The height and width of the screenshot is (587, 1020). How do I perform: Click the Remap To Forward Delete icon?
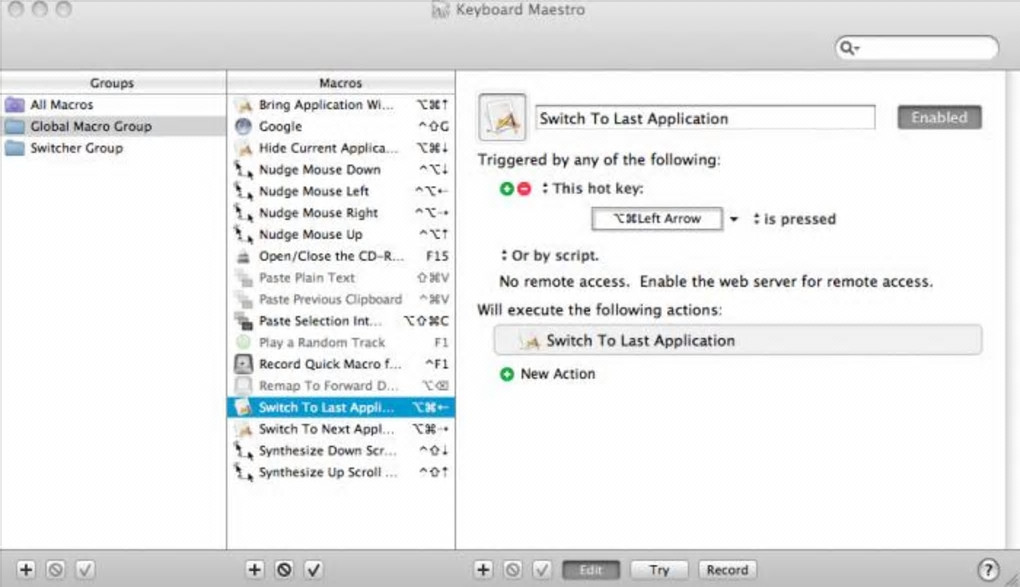click(x=243, y=385)
